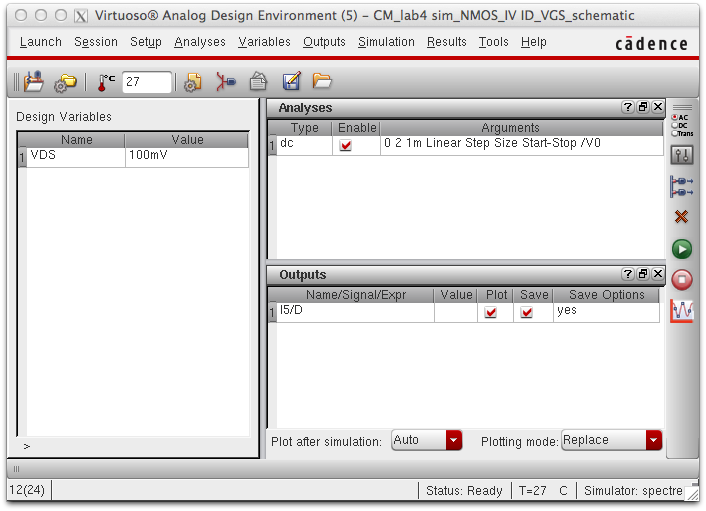The width and height of the screenshot is (706, 511).
Task: Toggle Plot checkbox for I5/D output
Action: pyautogui.click(x=490, y=312)
